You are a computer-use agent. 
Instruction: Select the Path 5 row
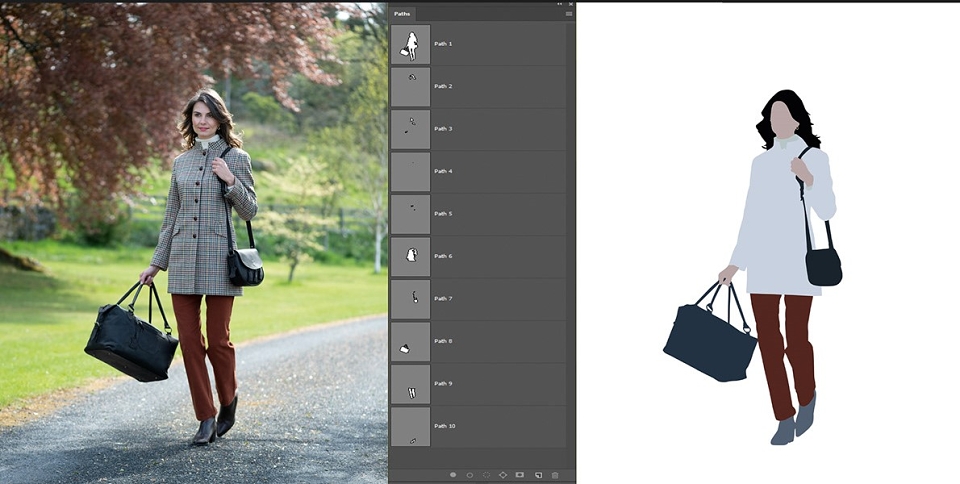tap(478, 214)
